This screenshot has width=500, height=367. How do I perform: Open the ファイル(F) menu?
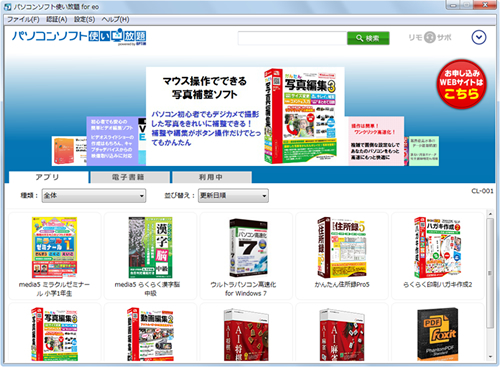[x=23, y=20]
